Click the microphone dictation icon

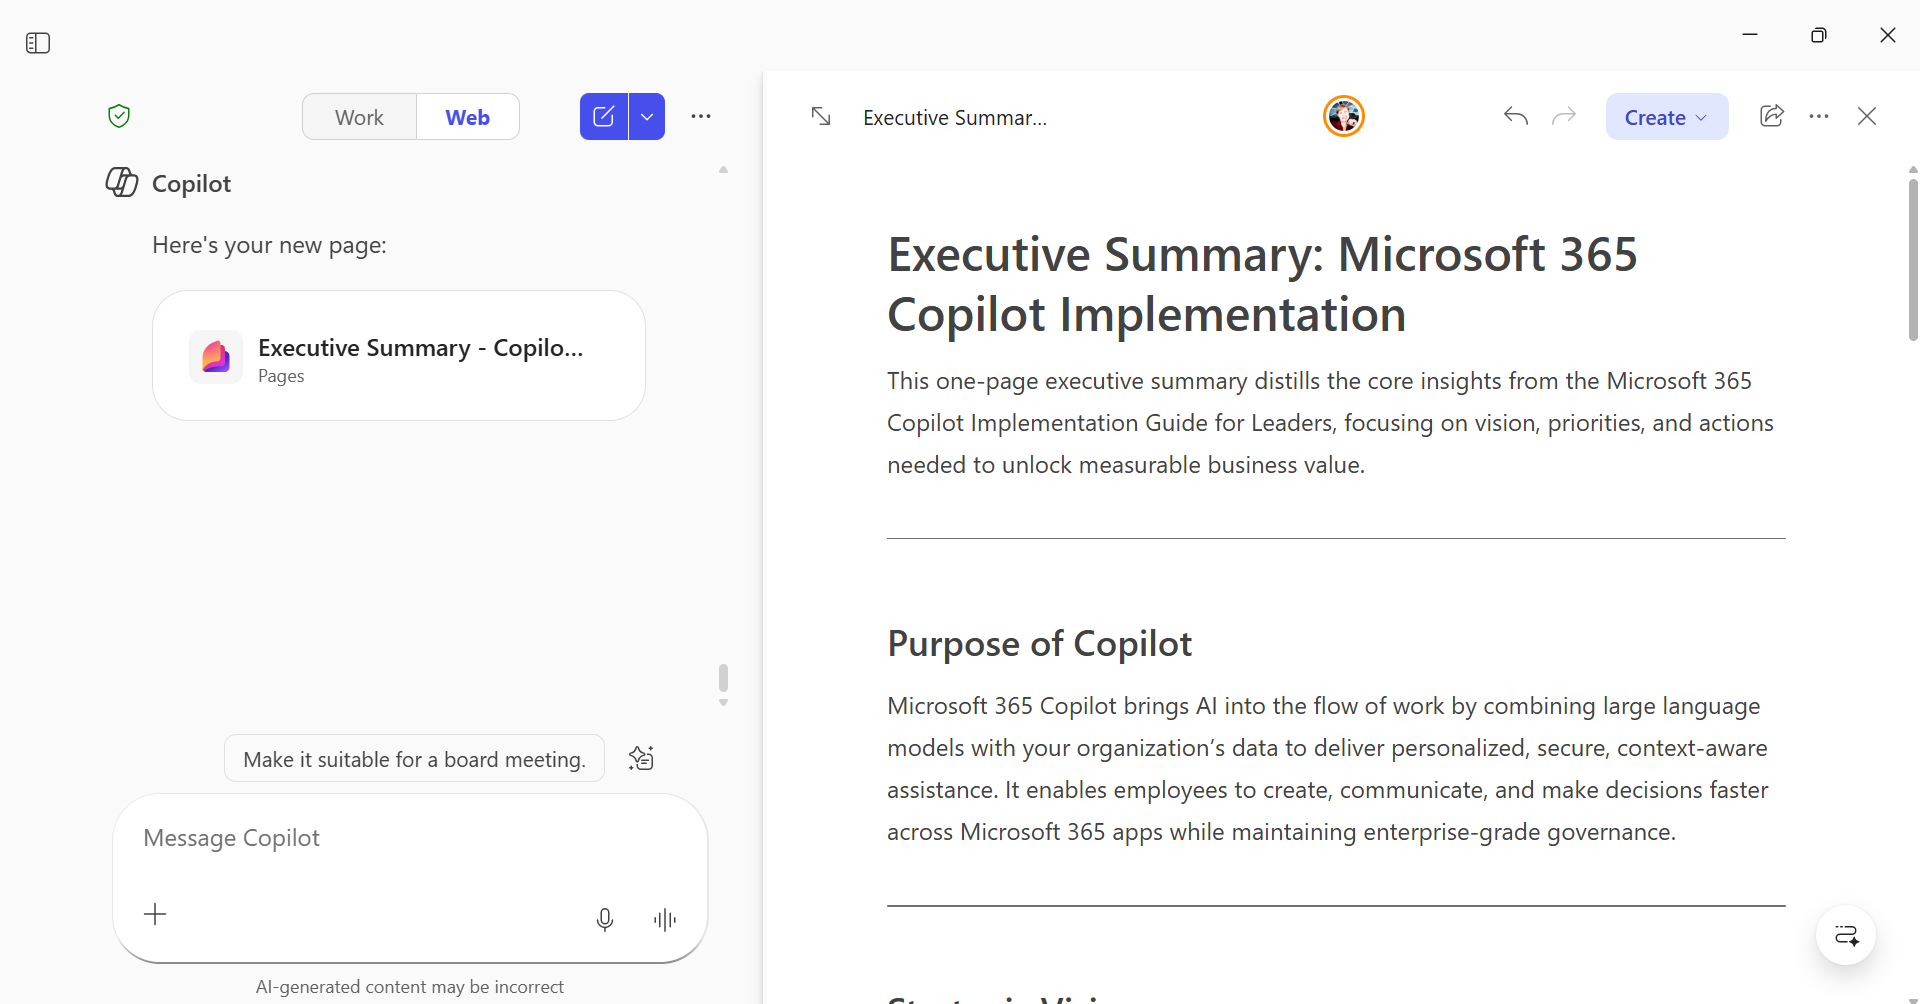(x=605, y=919)
